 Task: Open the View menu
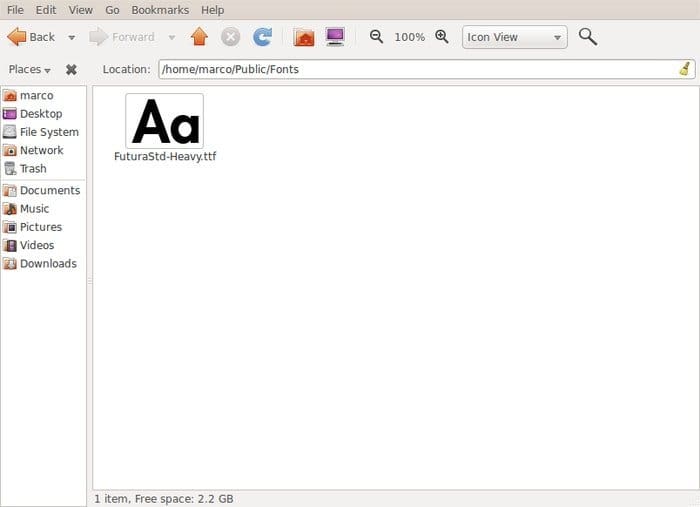tap(80, 10)
